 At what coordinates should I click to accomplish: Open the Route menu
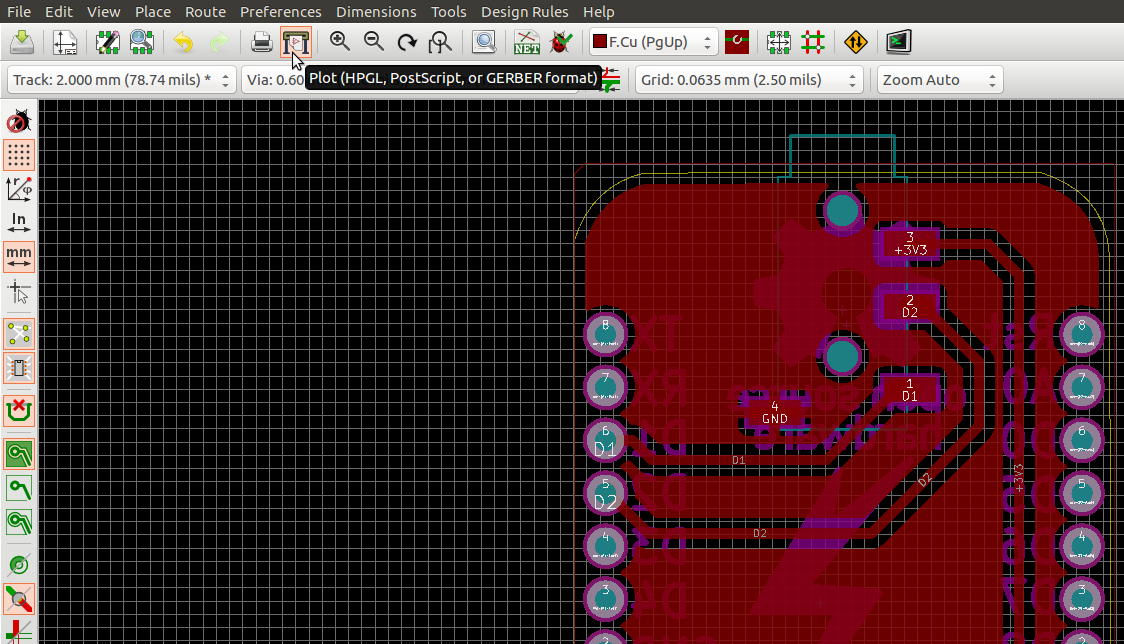tap(205, 11)
